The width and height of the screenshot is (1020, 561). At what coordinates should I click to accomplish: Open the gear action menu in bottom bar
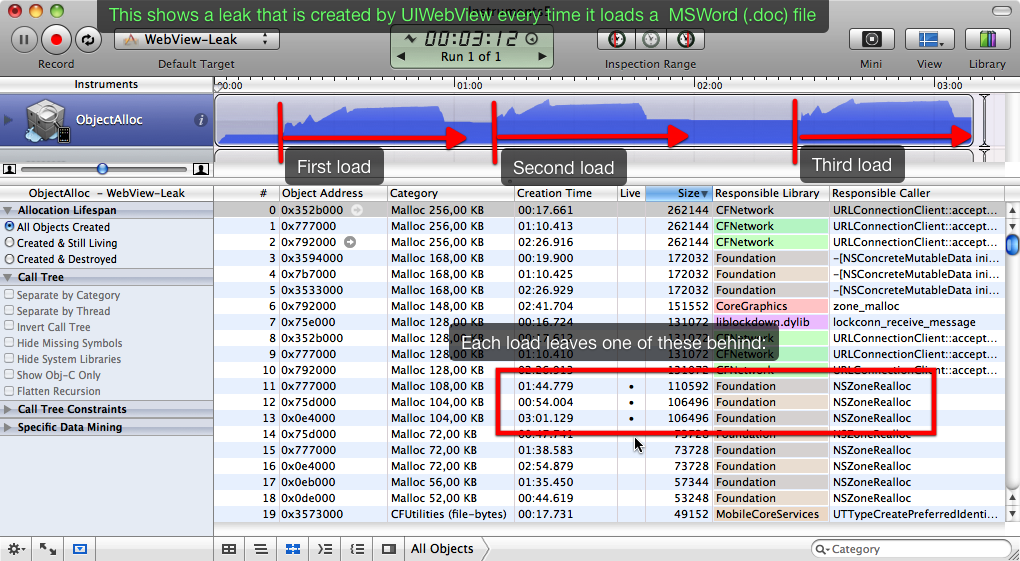pyautogui.click(x=16, y=549)
